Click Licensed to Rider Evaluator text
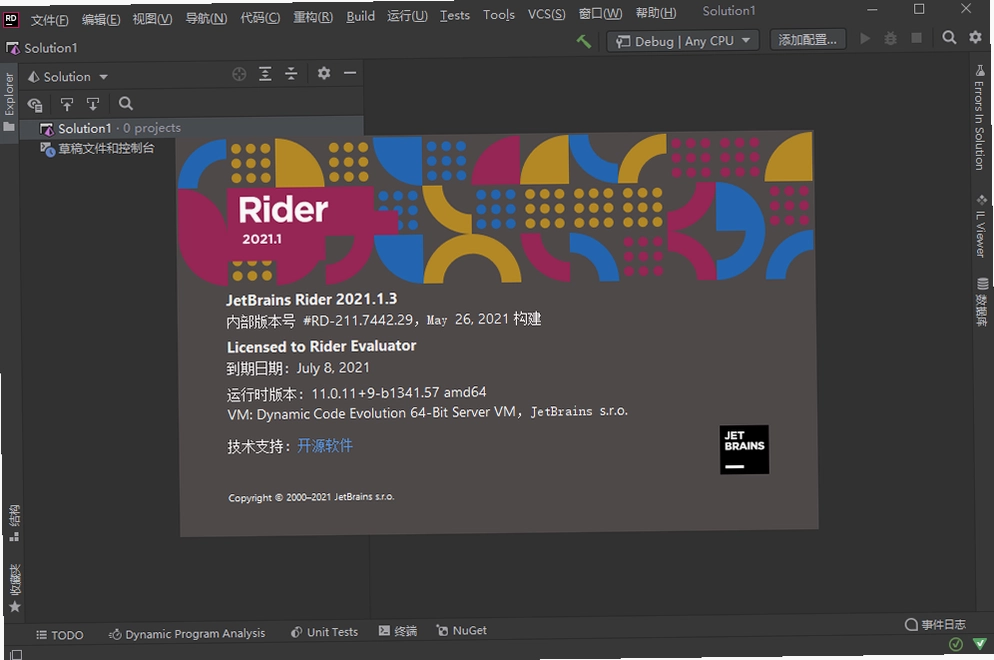 pyautogui.click(x=321, y=346)
